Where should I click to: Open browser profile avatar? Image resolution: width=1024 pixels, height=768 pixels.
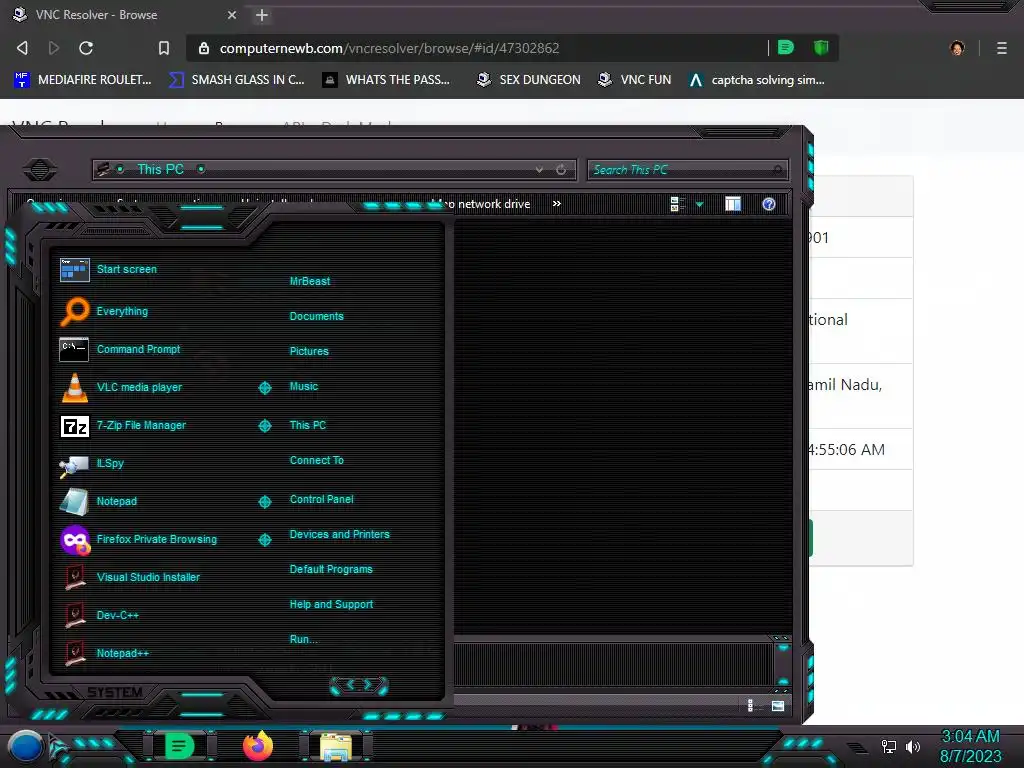tap(957, 48)
